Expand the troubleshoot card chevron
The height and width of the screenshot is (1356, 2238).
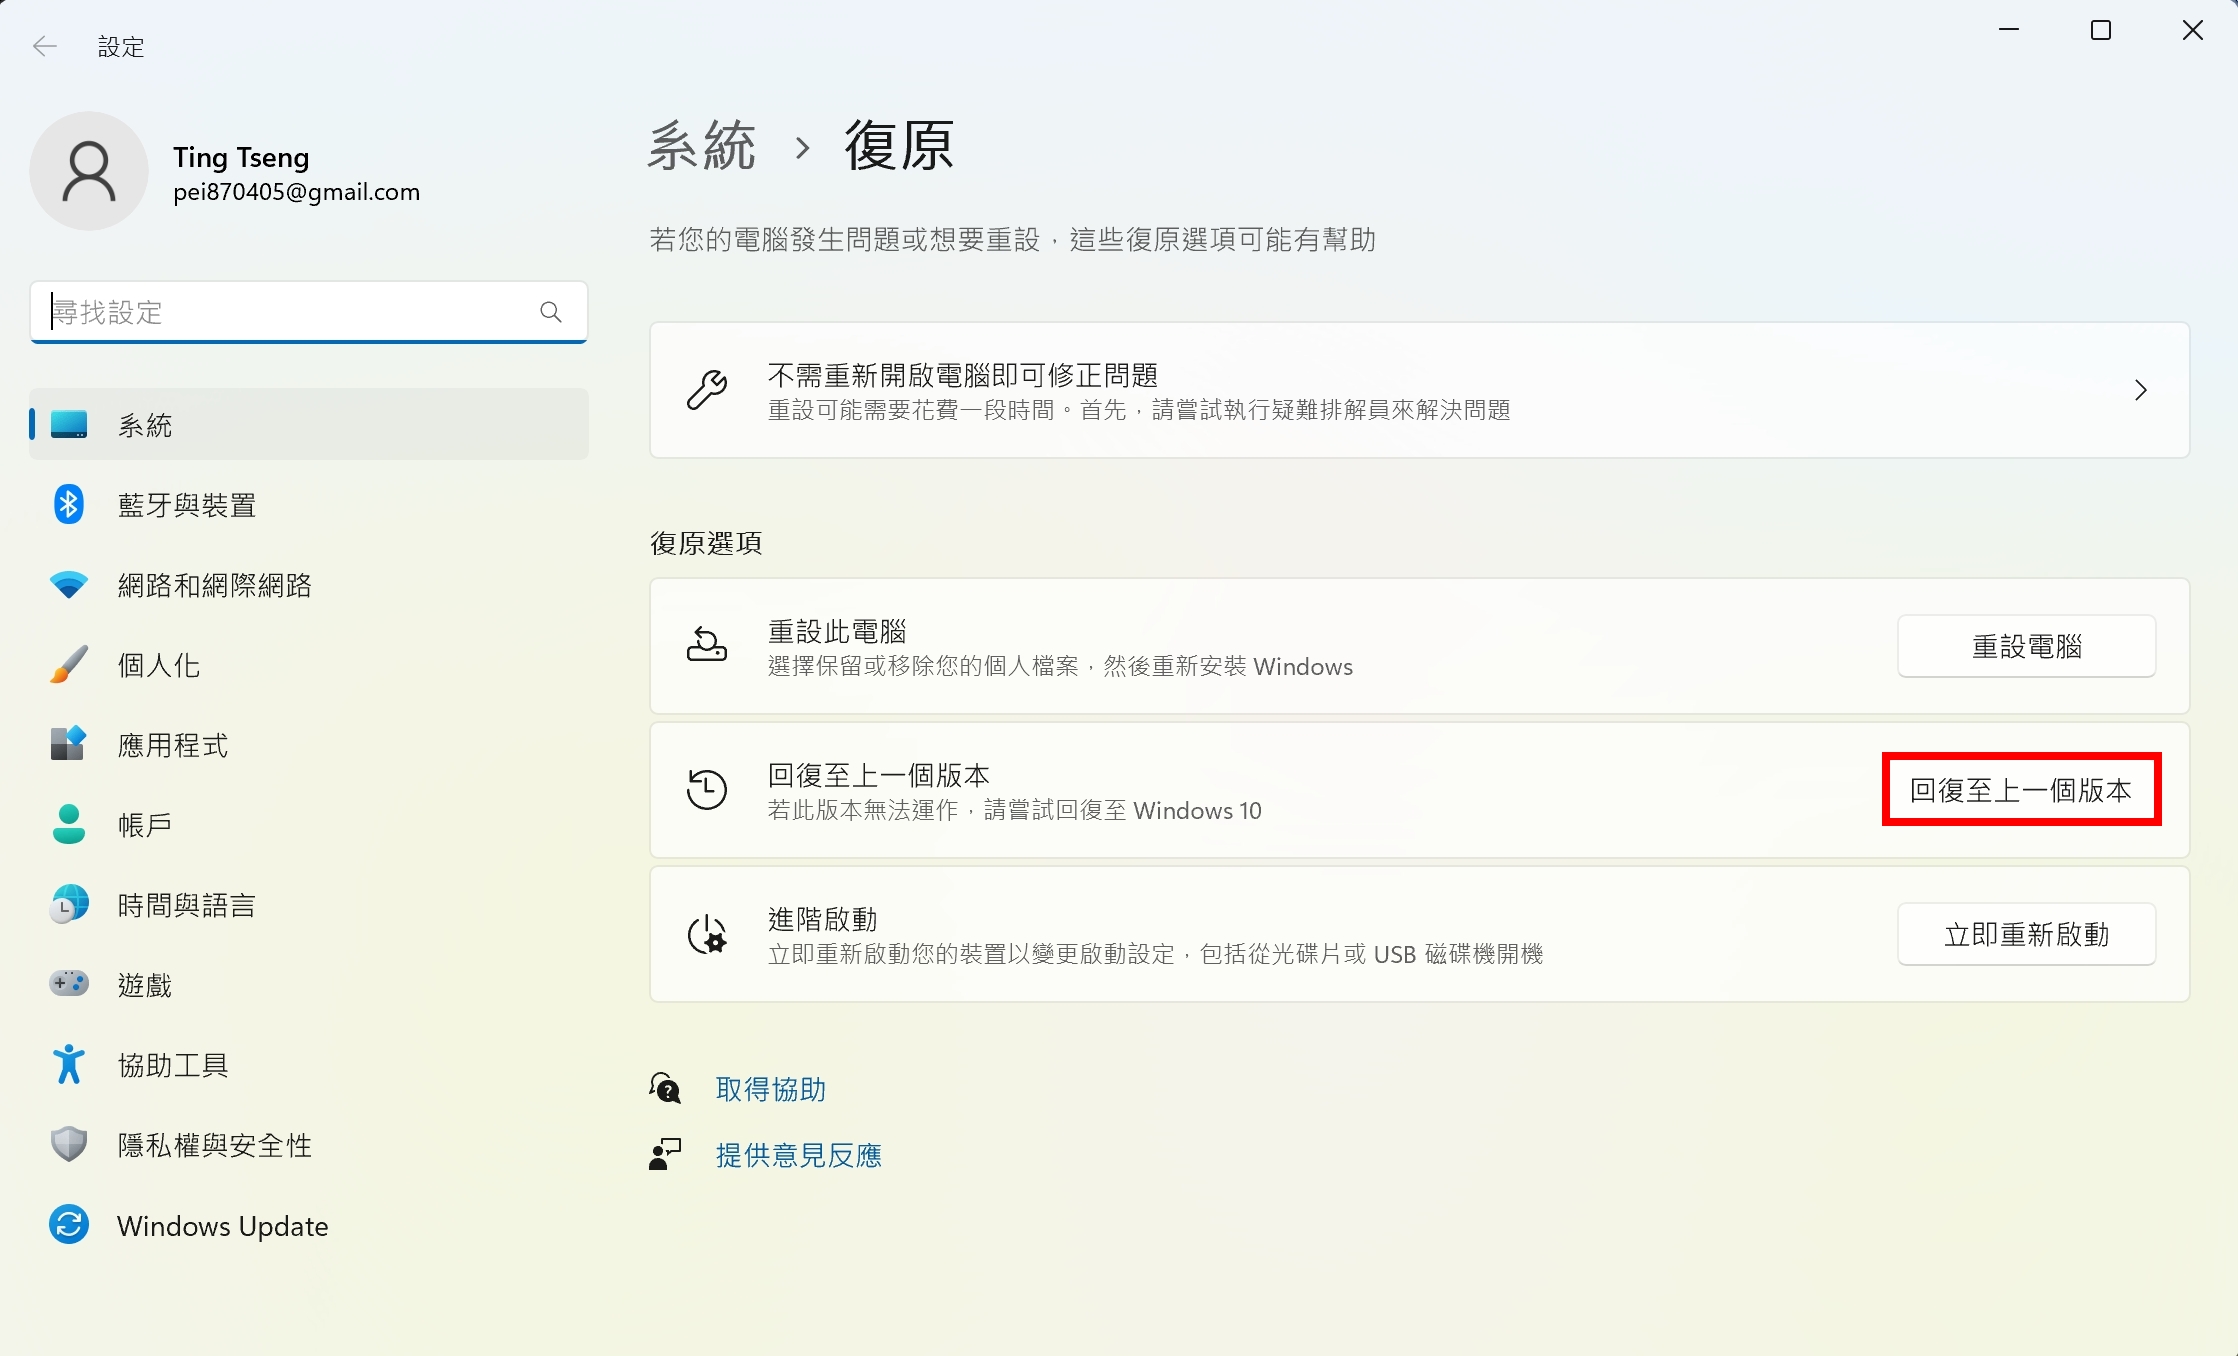click(2140, 390)
